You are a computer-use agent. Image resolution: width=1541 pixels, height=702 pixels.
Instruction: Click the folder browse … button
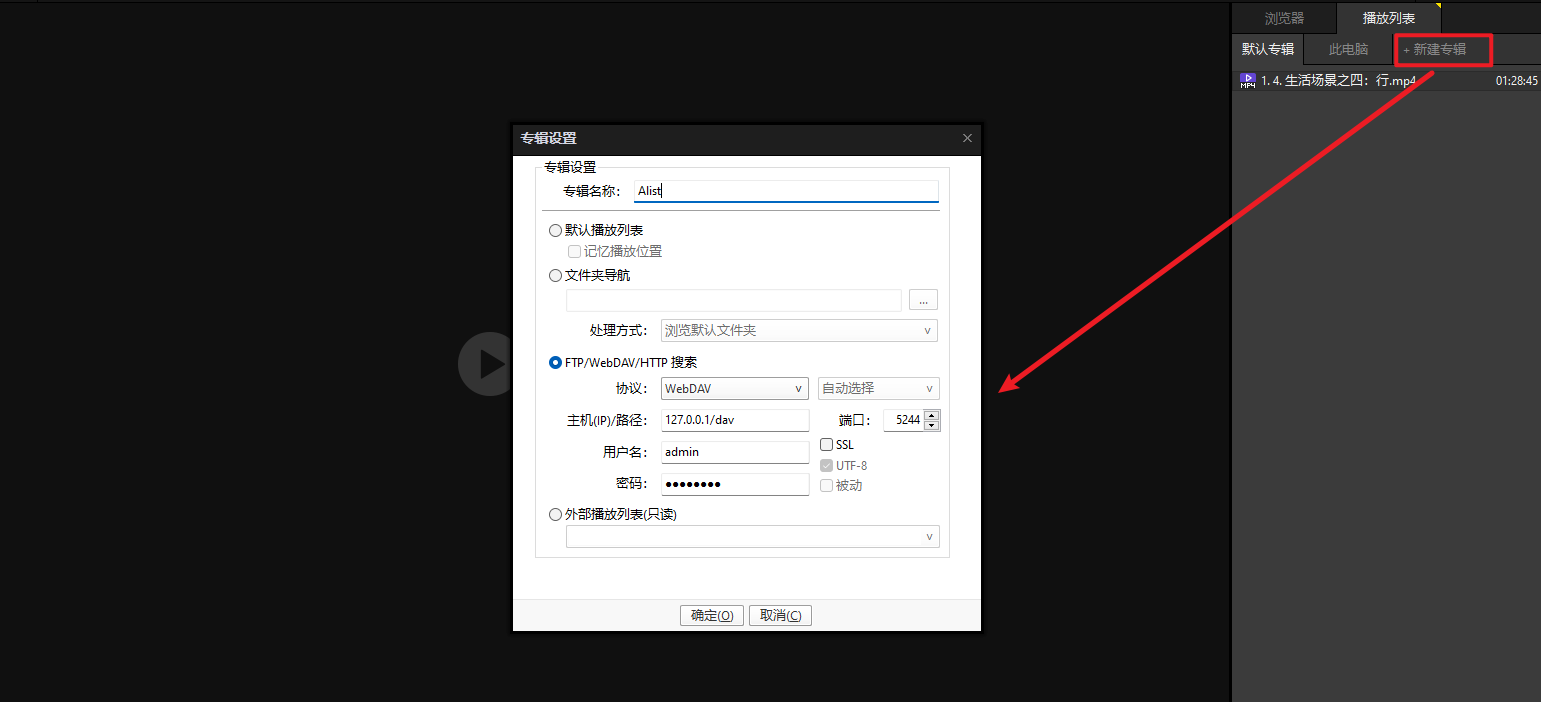click(923, 300)
